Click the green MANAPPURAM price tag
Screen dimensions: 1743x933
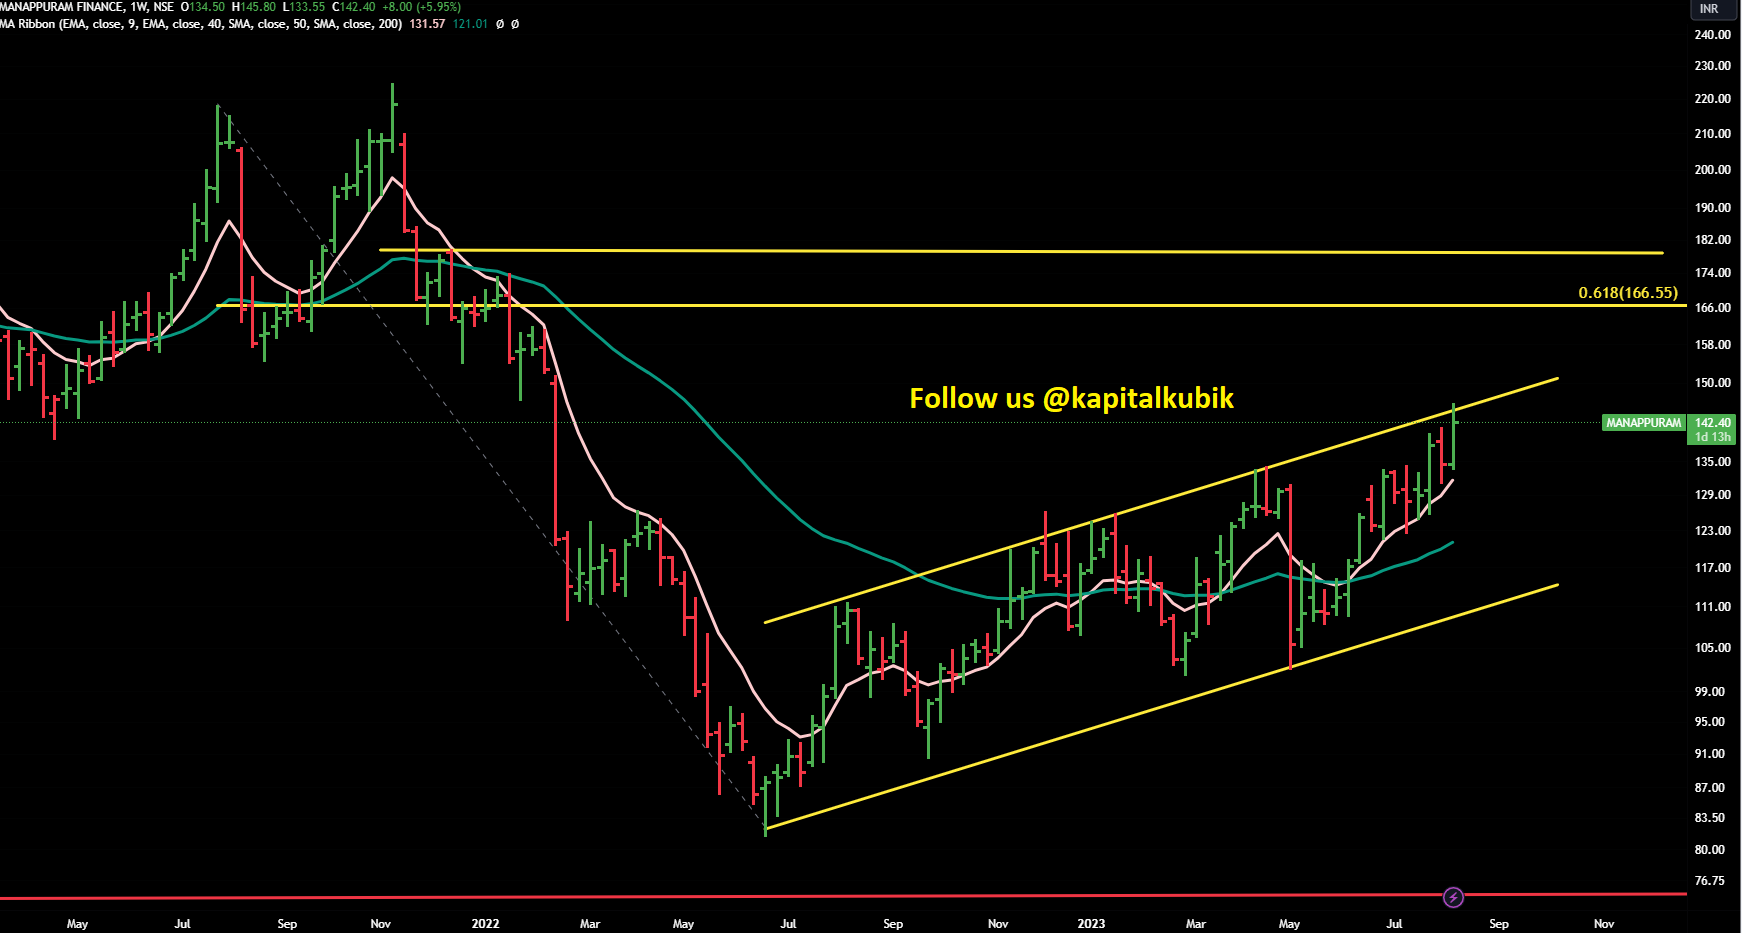coord(1643,423)
